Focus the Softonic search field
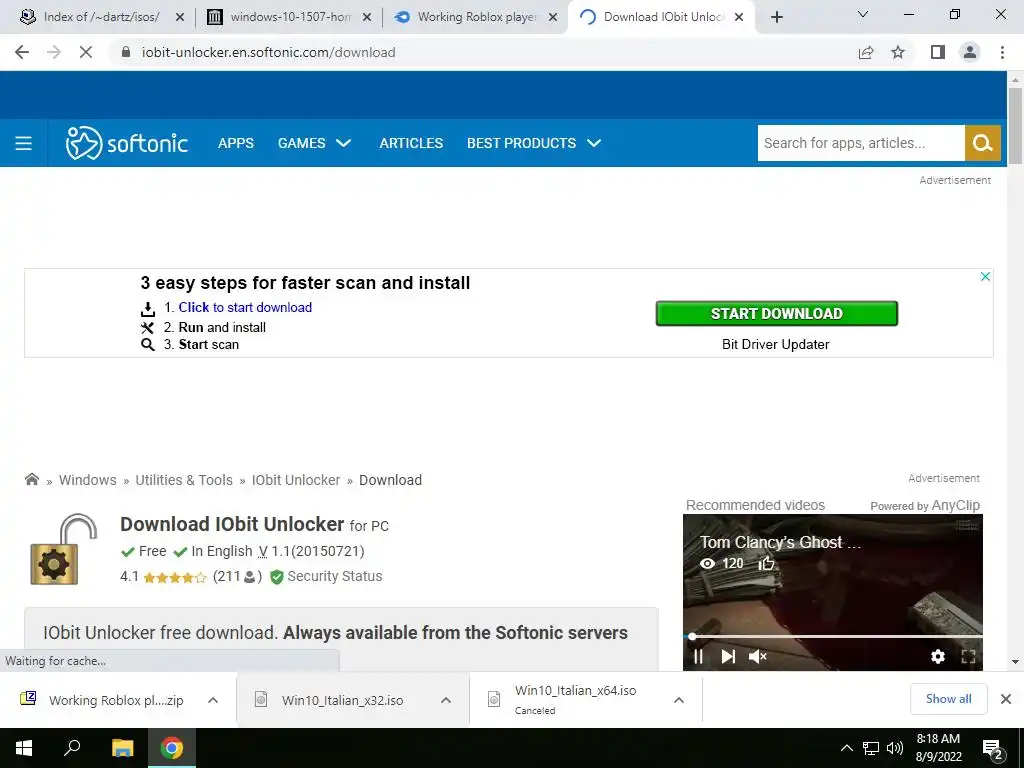Image resolution: width=1024 pixels, height=768 pixels. [861, 143]
